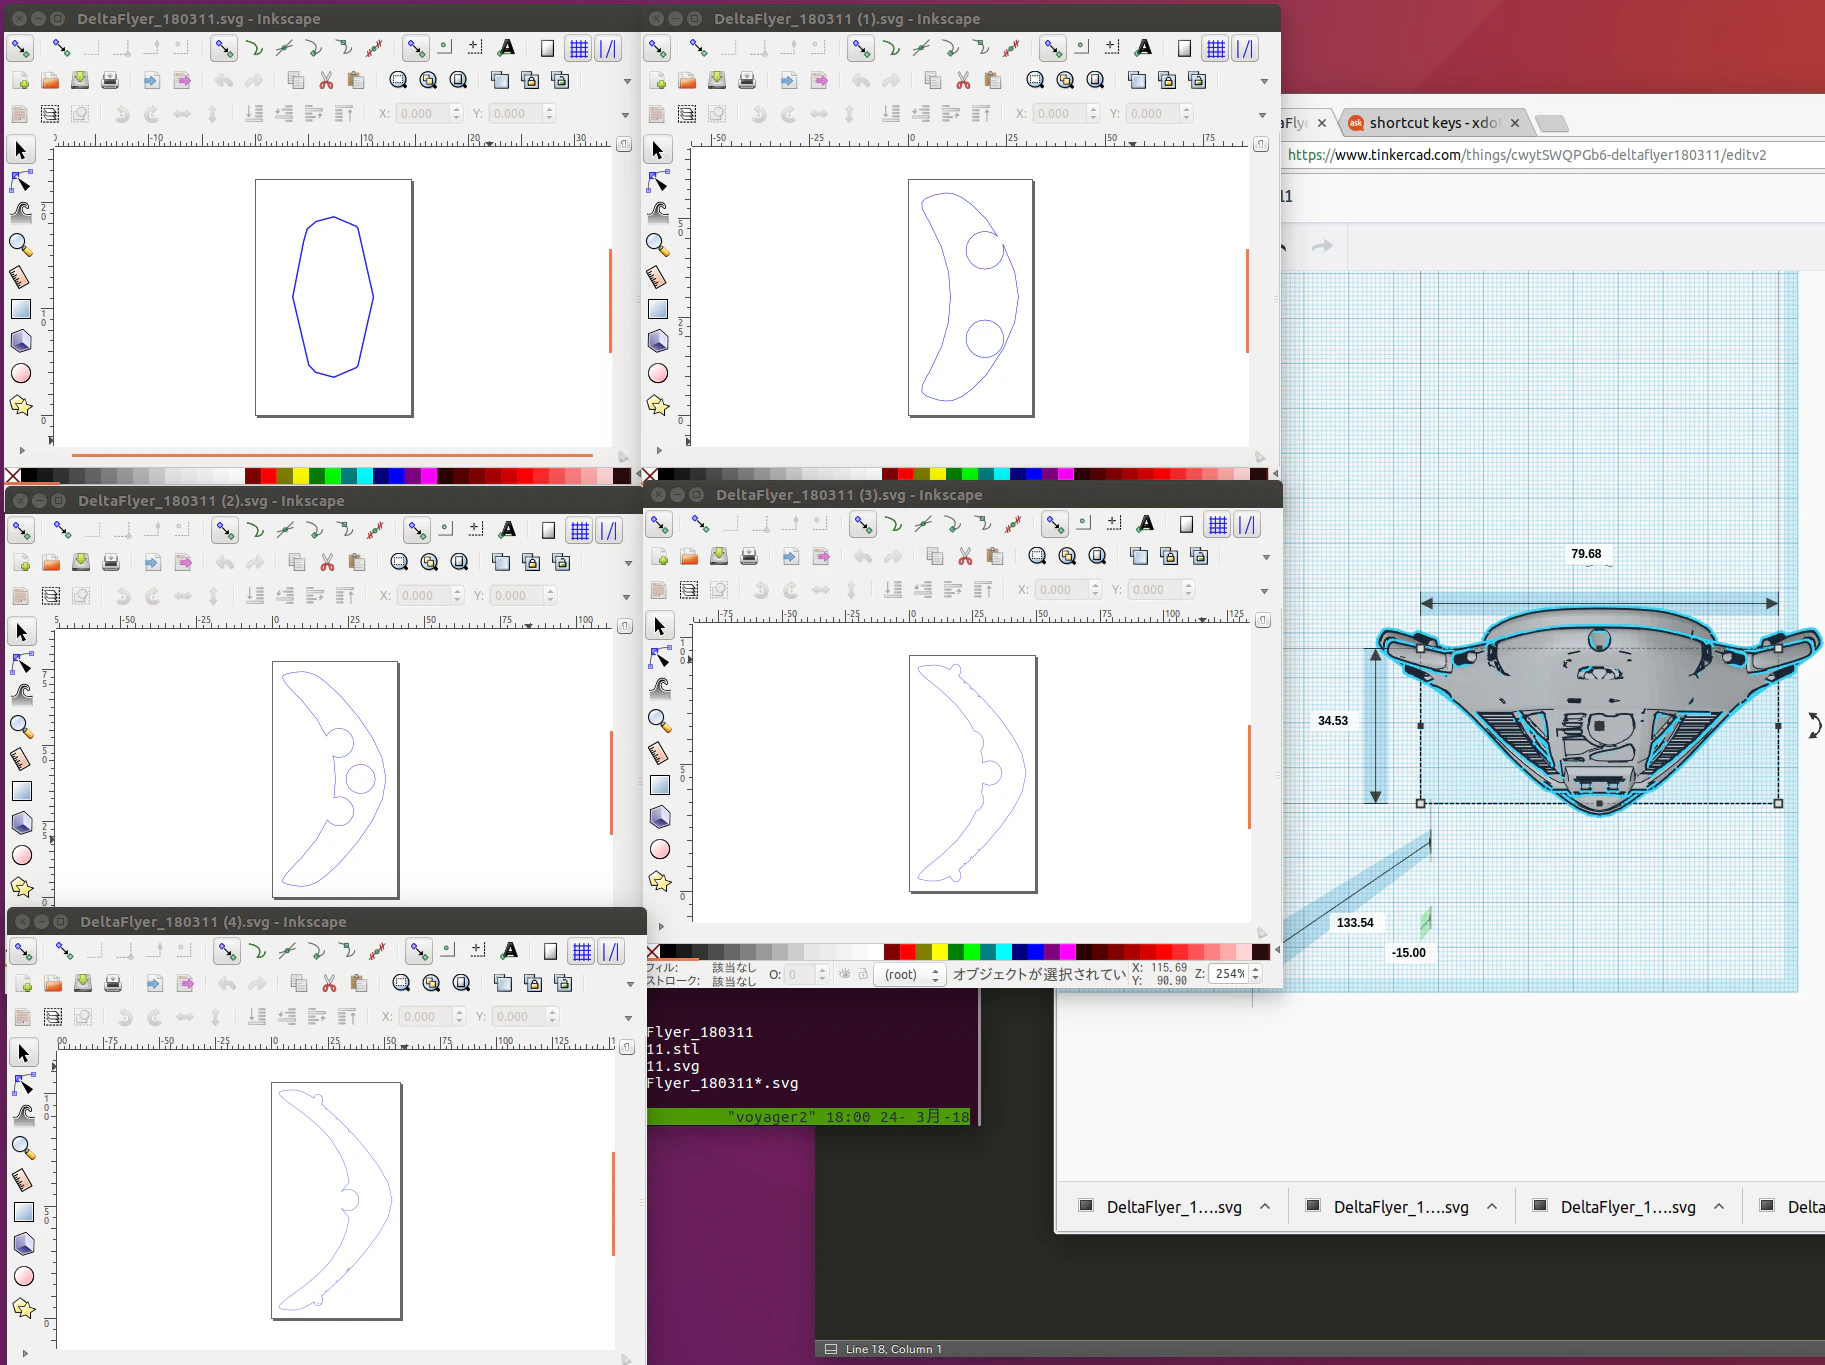1825x1365 pixels.
Task: Choose Tweak tool in (4).svg window
Action: [x=24, y=1115]
